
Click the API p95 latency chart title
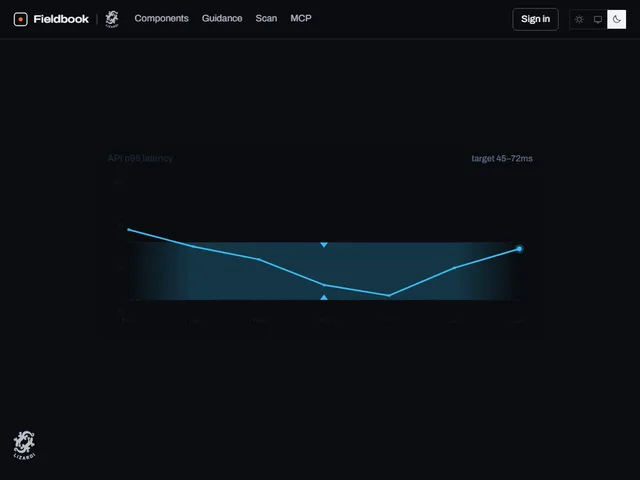(140, 158)
